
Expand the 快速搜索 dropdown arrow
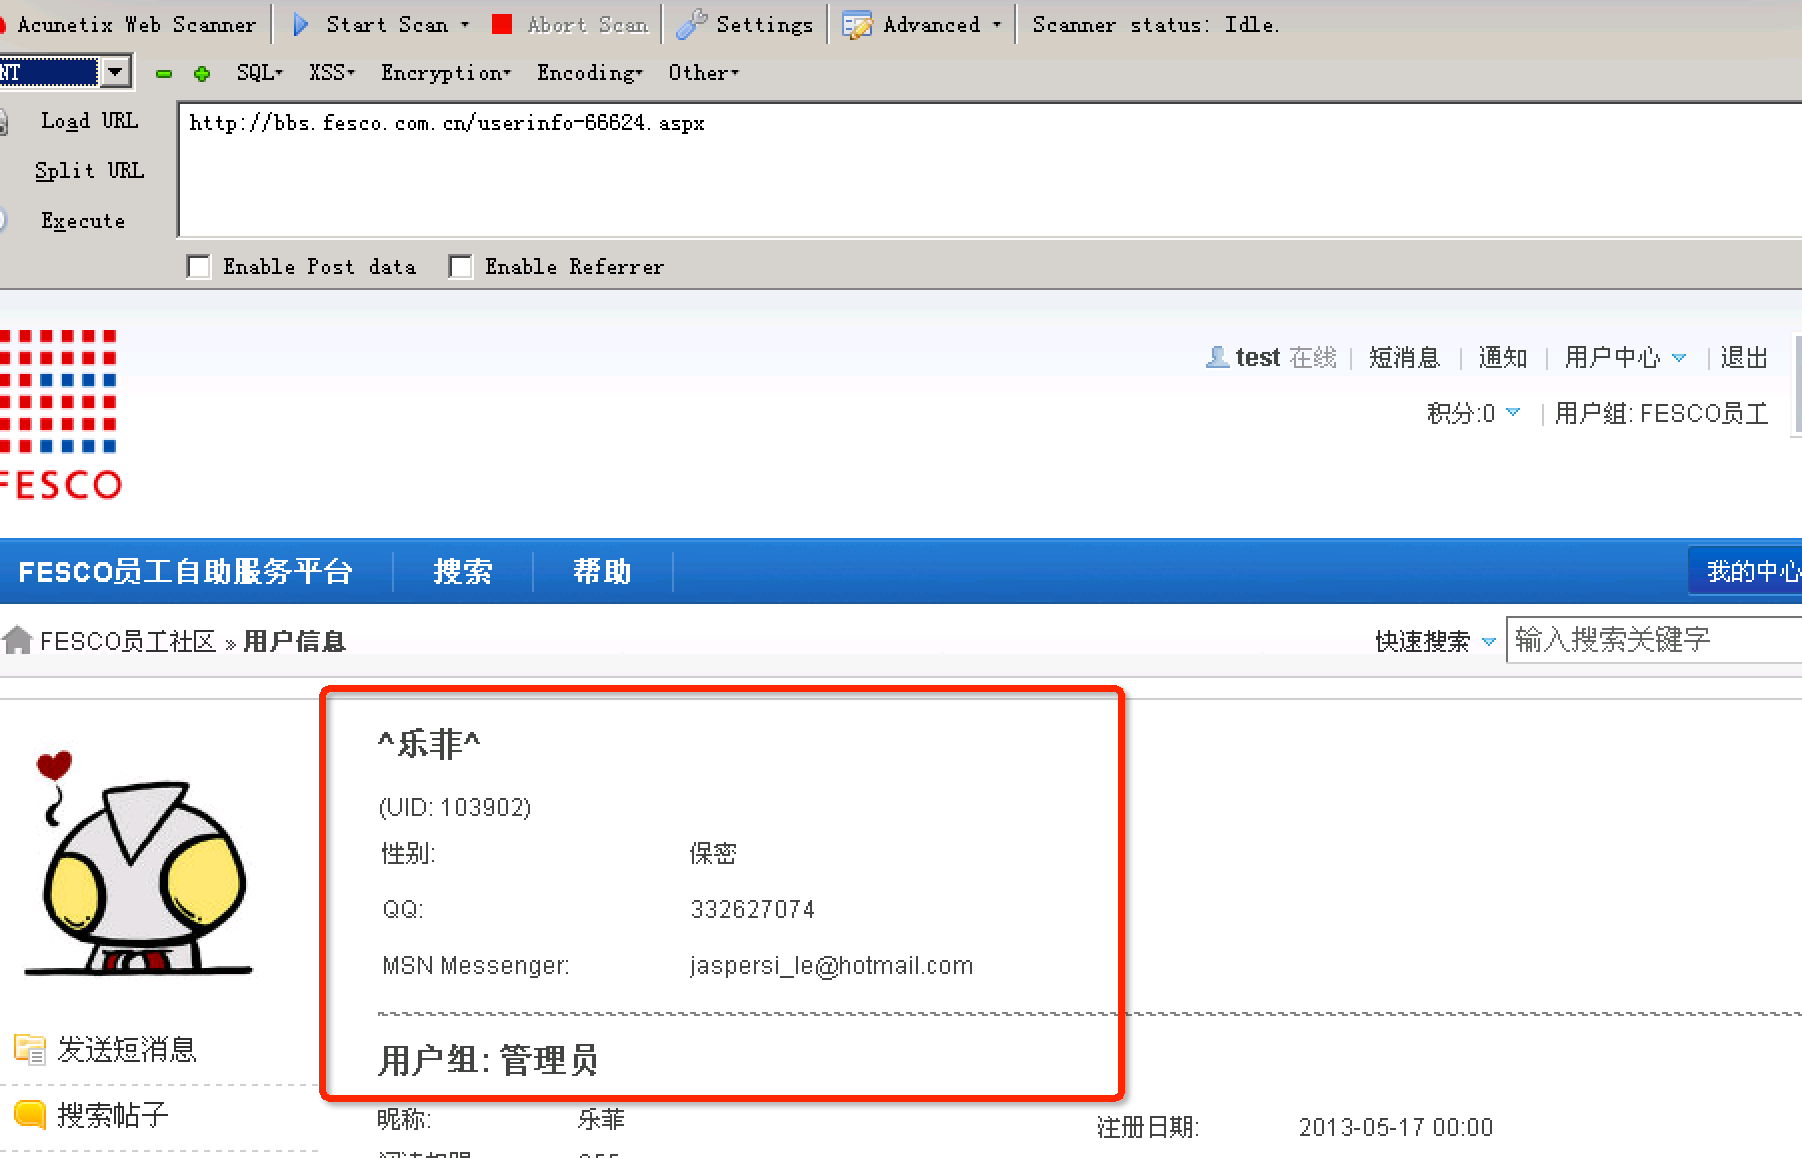(1488, 641)
